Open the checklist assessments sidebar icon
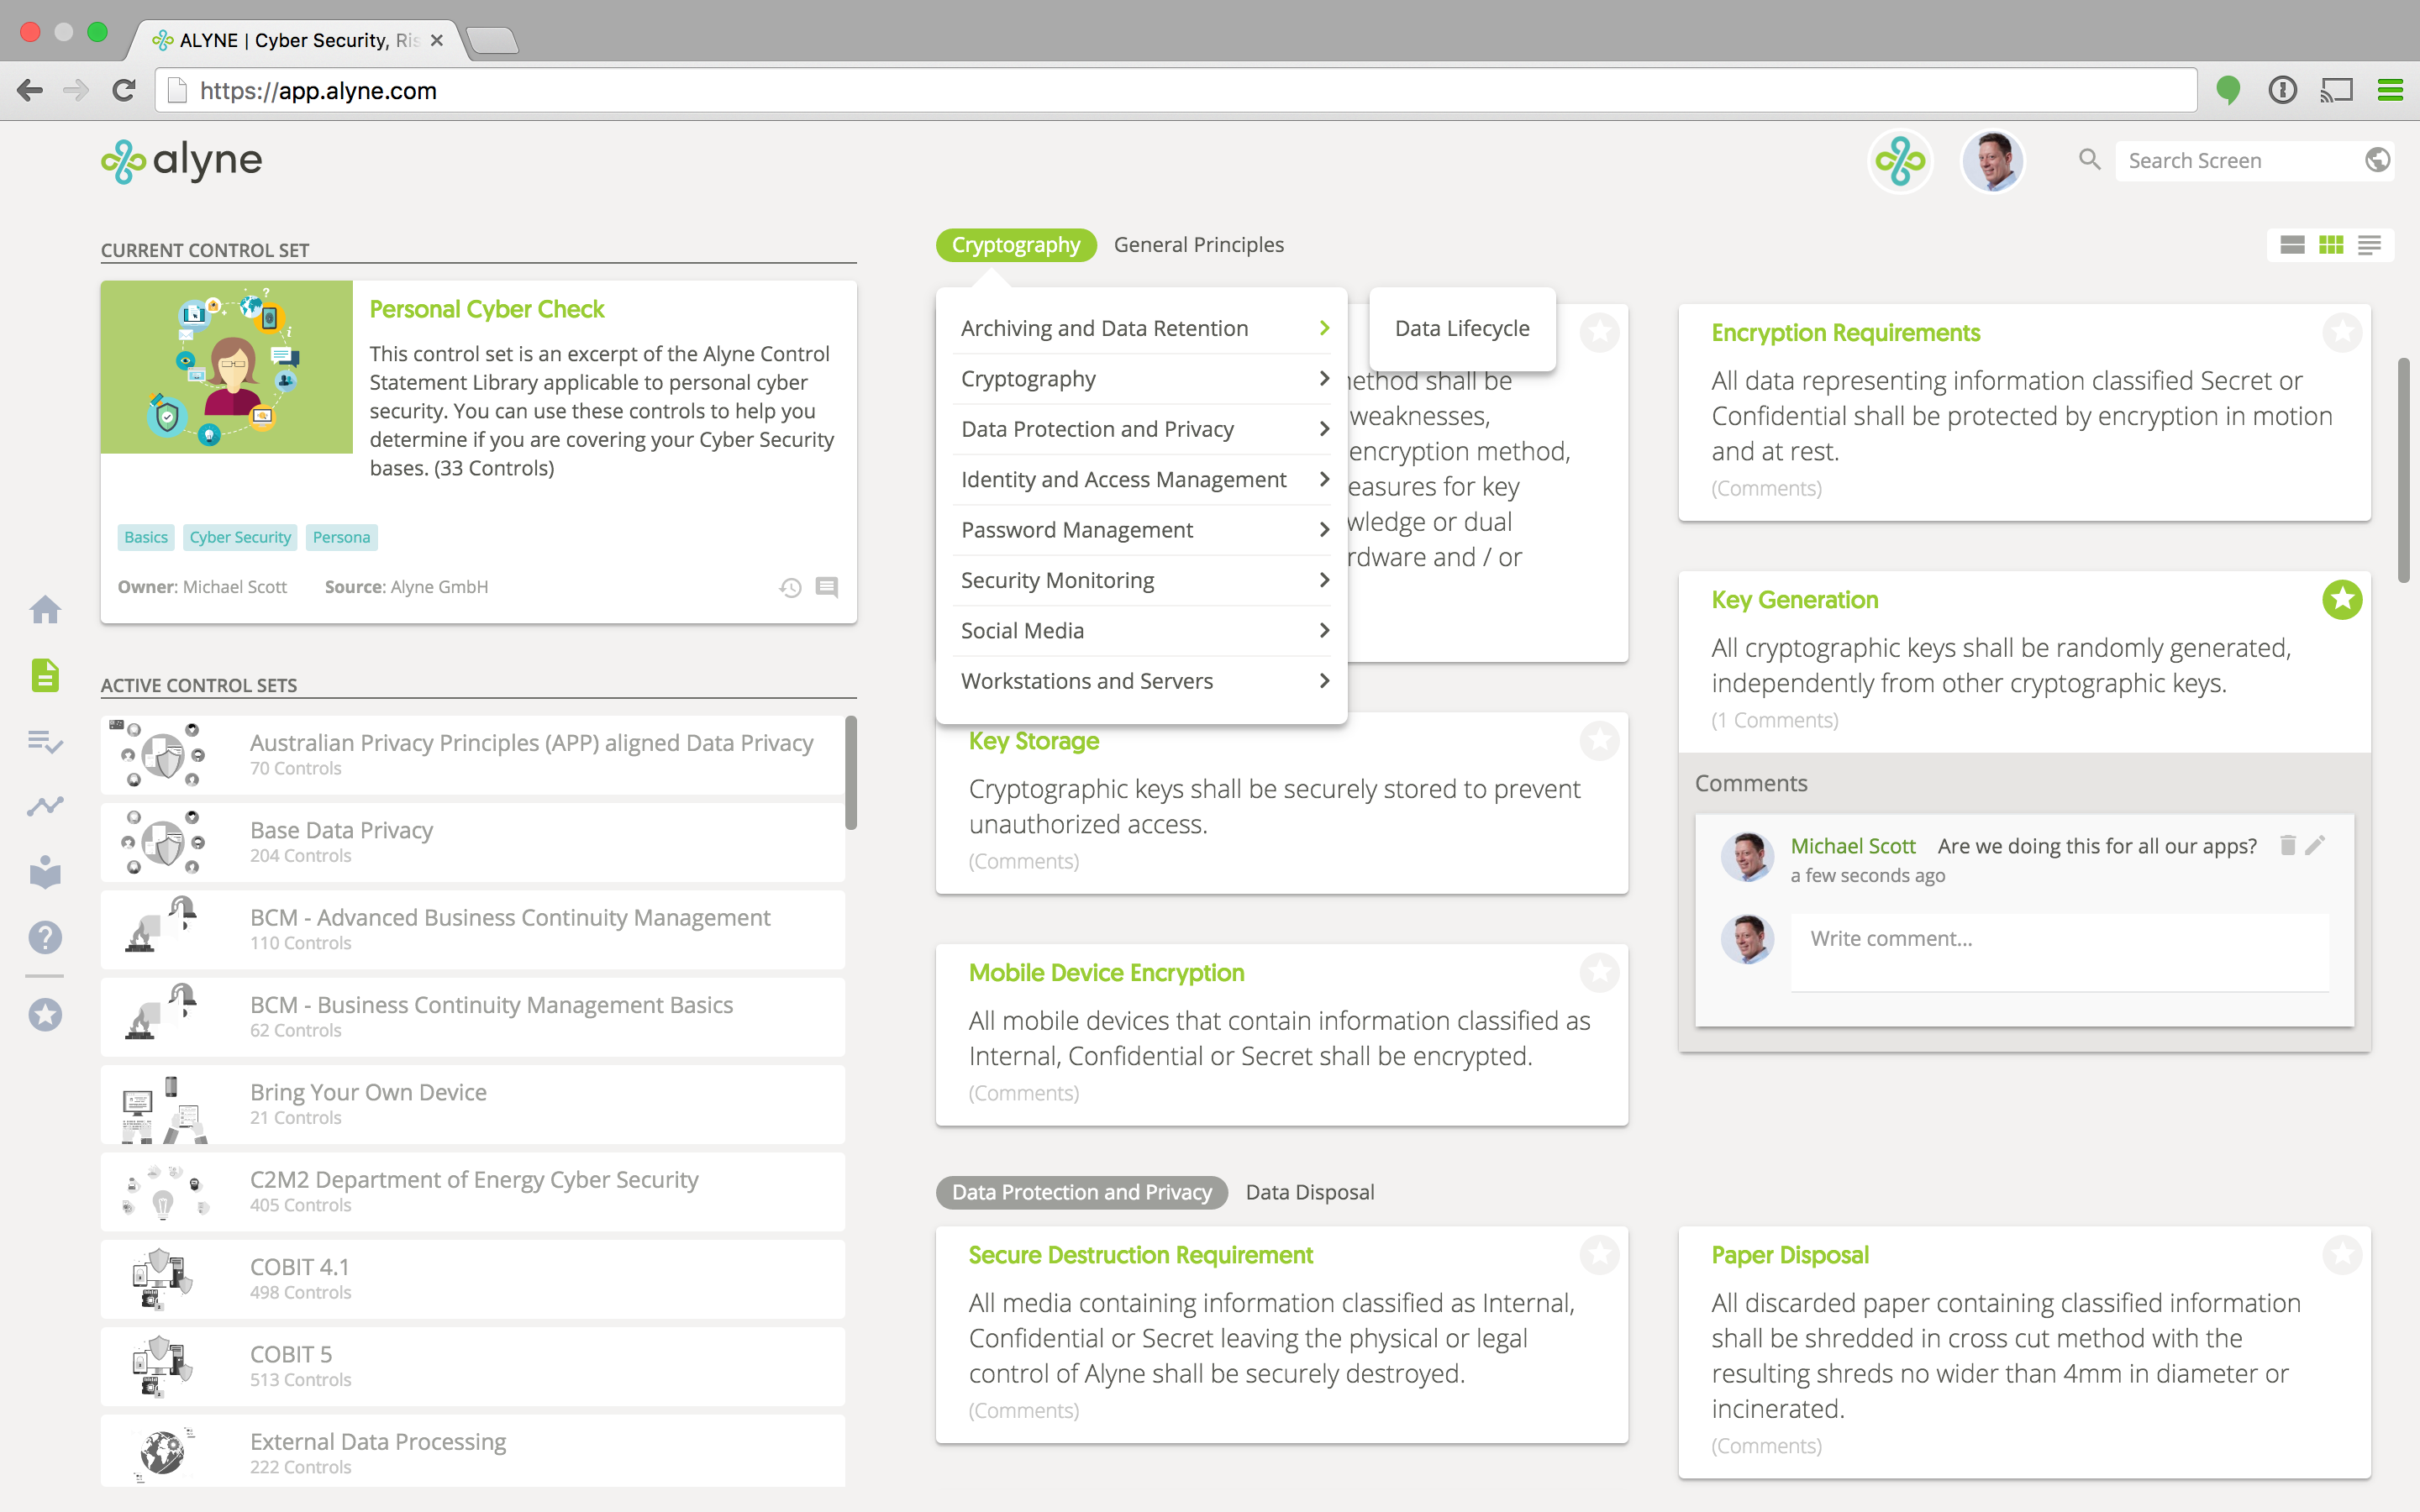This screenshot has height=1512, width=2420. pos(45,741)
